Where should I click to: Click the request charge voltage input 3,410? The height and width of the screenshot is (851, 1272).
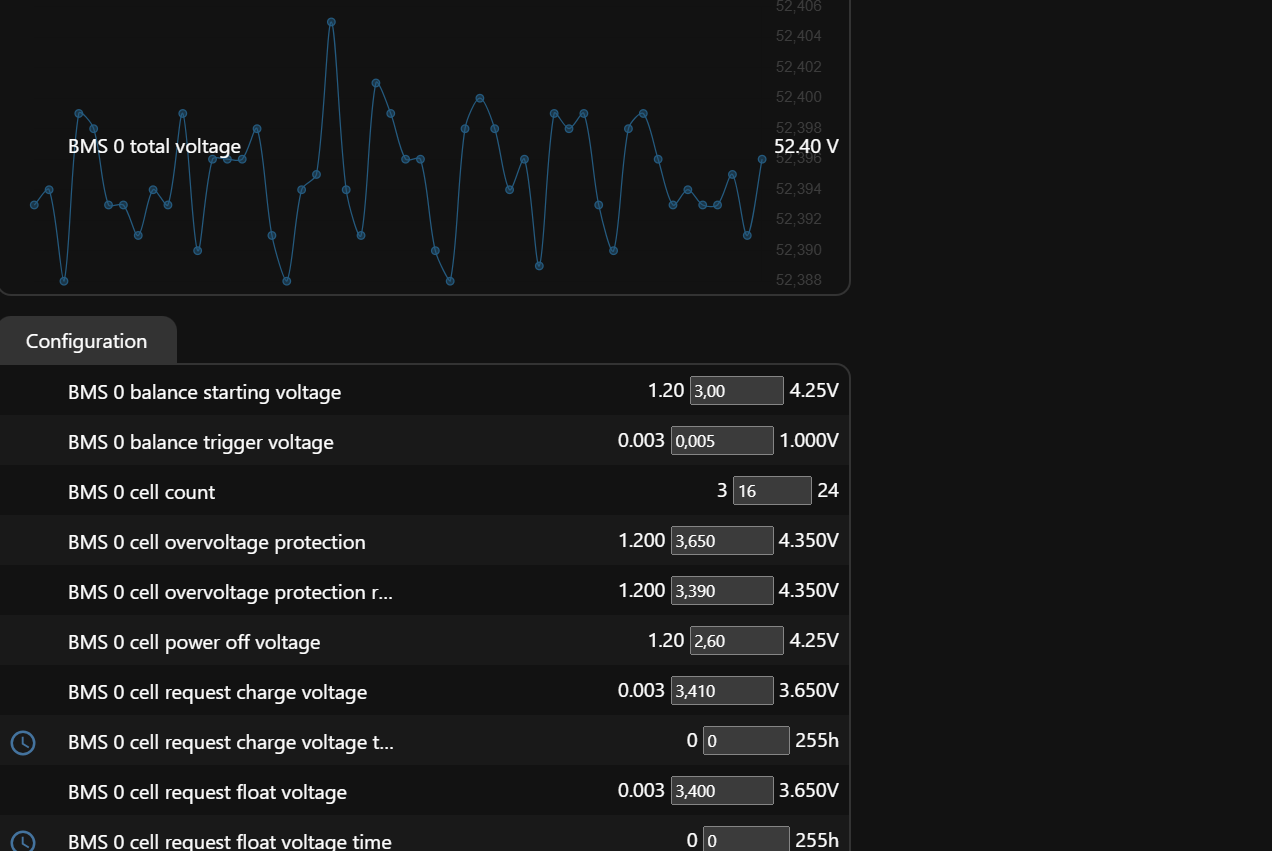point(722,691)
